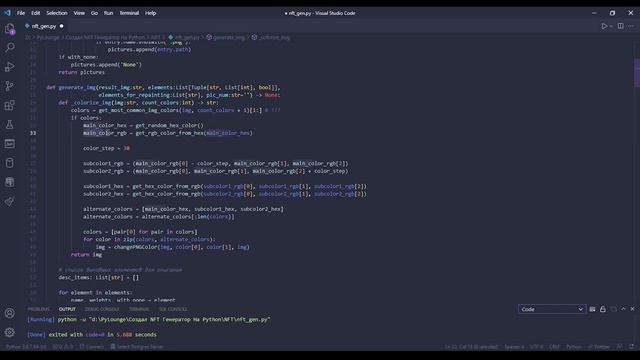640x360 pixels.
Task: Open the Source Control view
Action: coord(10,86)
